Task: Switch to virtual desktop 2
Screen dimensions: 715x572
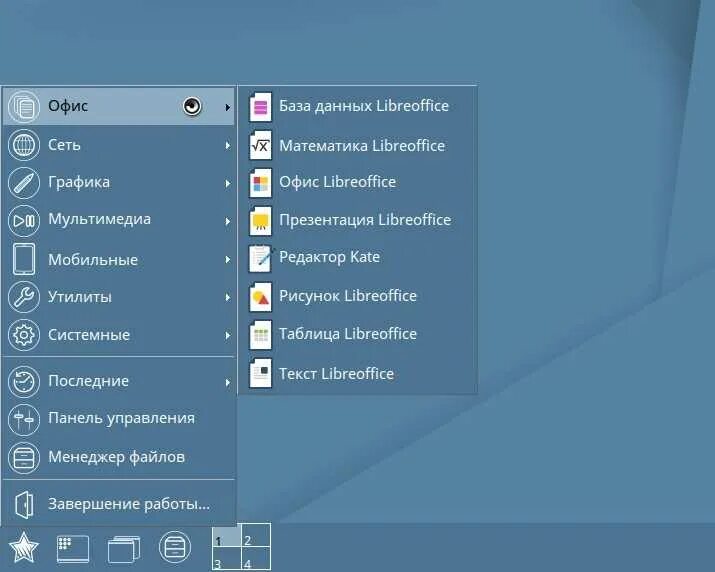Action: (x=256, y=536)
